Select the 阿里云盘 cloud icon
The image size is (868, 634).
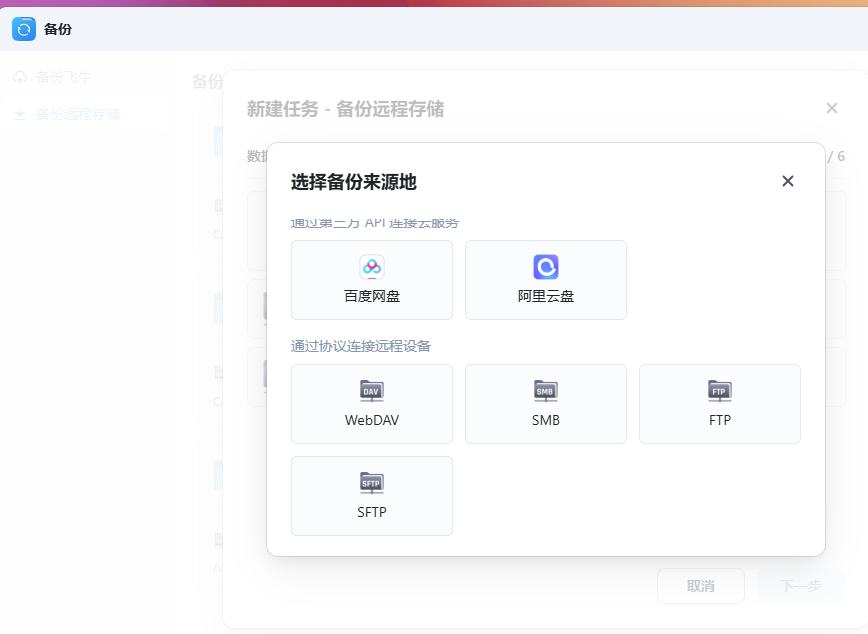[x=546, y=267]
